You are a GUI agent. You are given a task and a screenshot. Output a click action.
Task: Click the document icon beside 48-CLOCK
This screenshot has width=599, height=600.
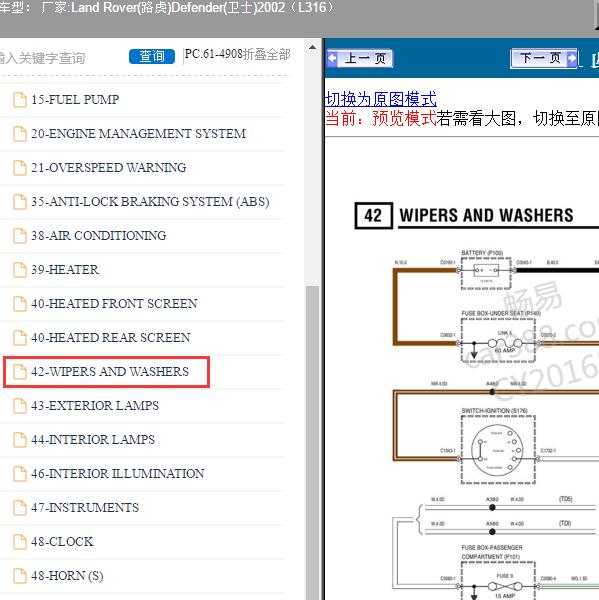click(20, 542)
